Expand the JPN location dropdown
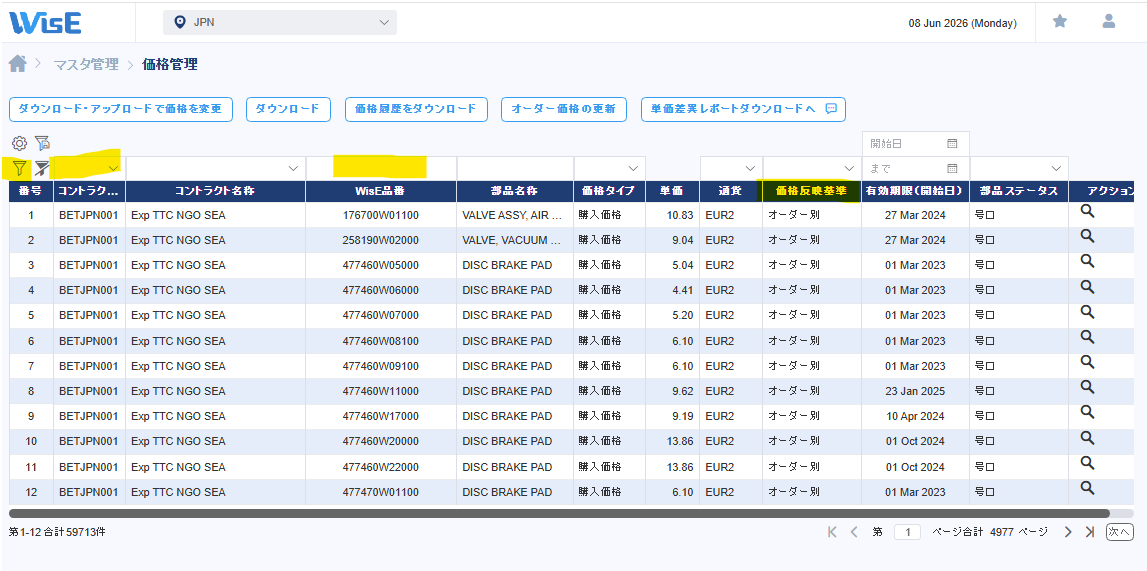The image size is (1147, 571). pyautogui.click(x=279, y=23)
